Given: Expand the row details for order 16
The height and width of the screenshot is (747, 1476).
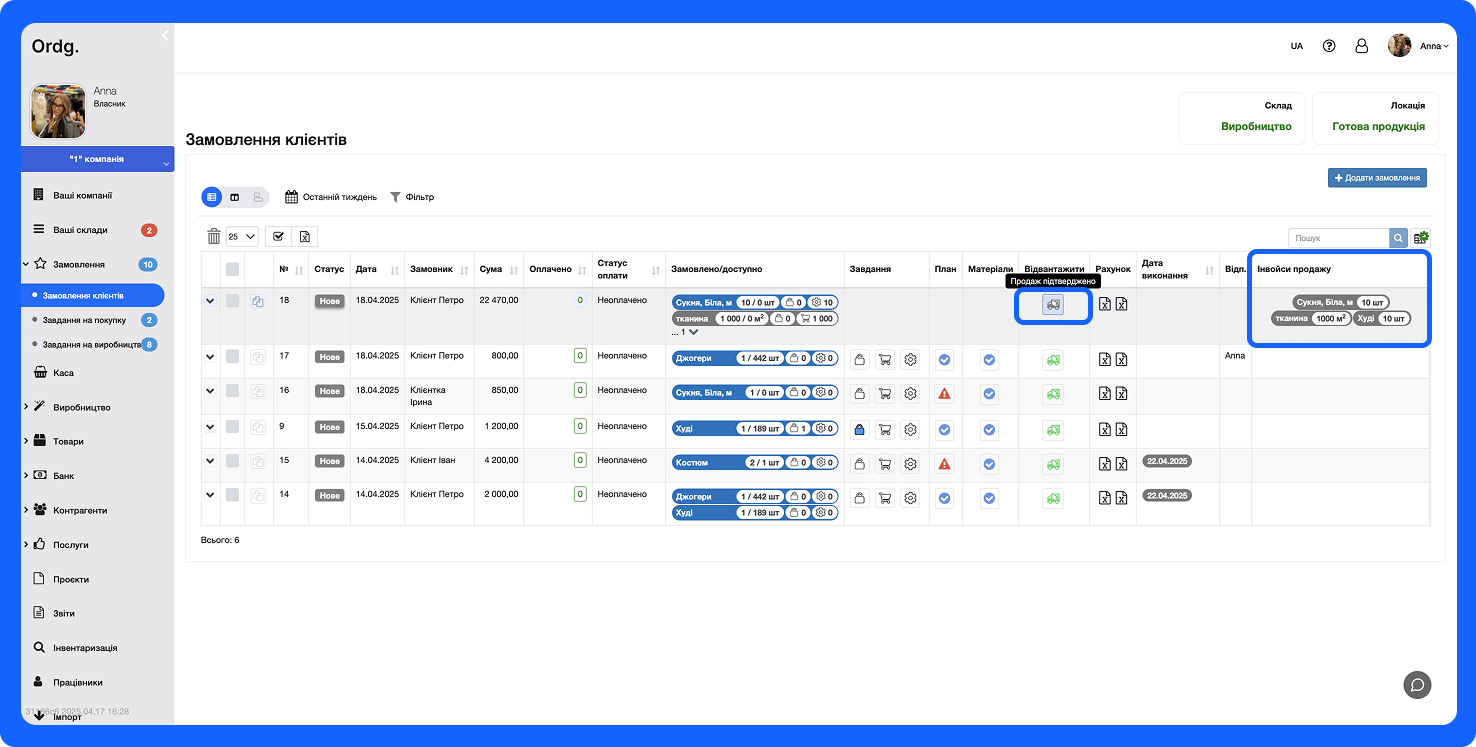Looking at the screenshot, I should pyautogui.click(x=210, y=391).
